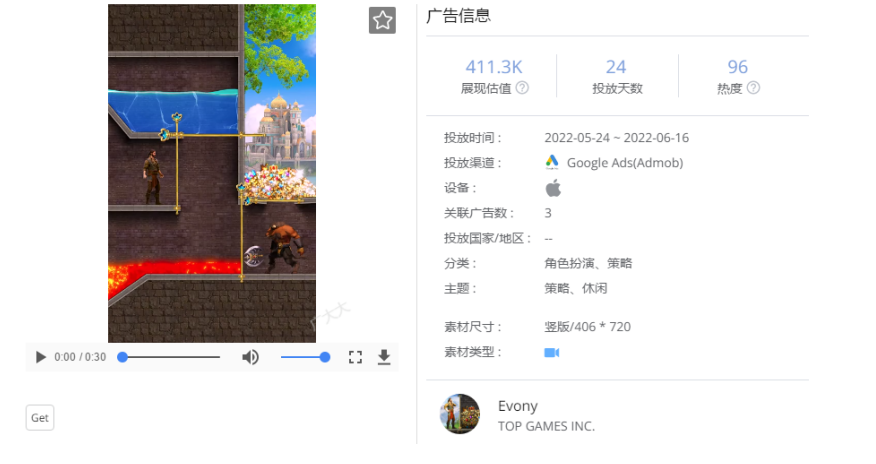Click the star favorite icon
The width and height of the screenshot is (876, 464).
click(382, 21)
